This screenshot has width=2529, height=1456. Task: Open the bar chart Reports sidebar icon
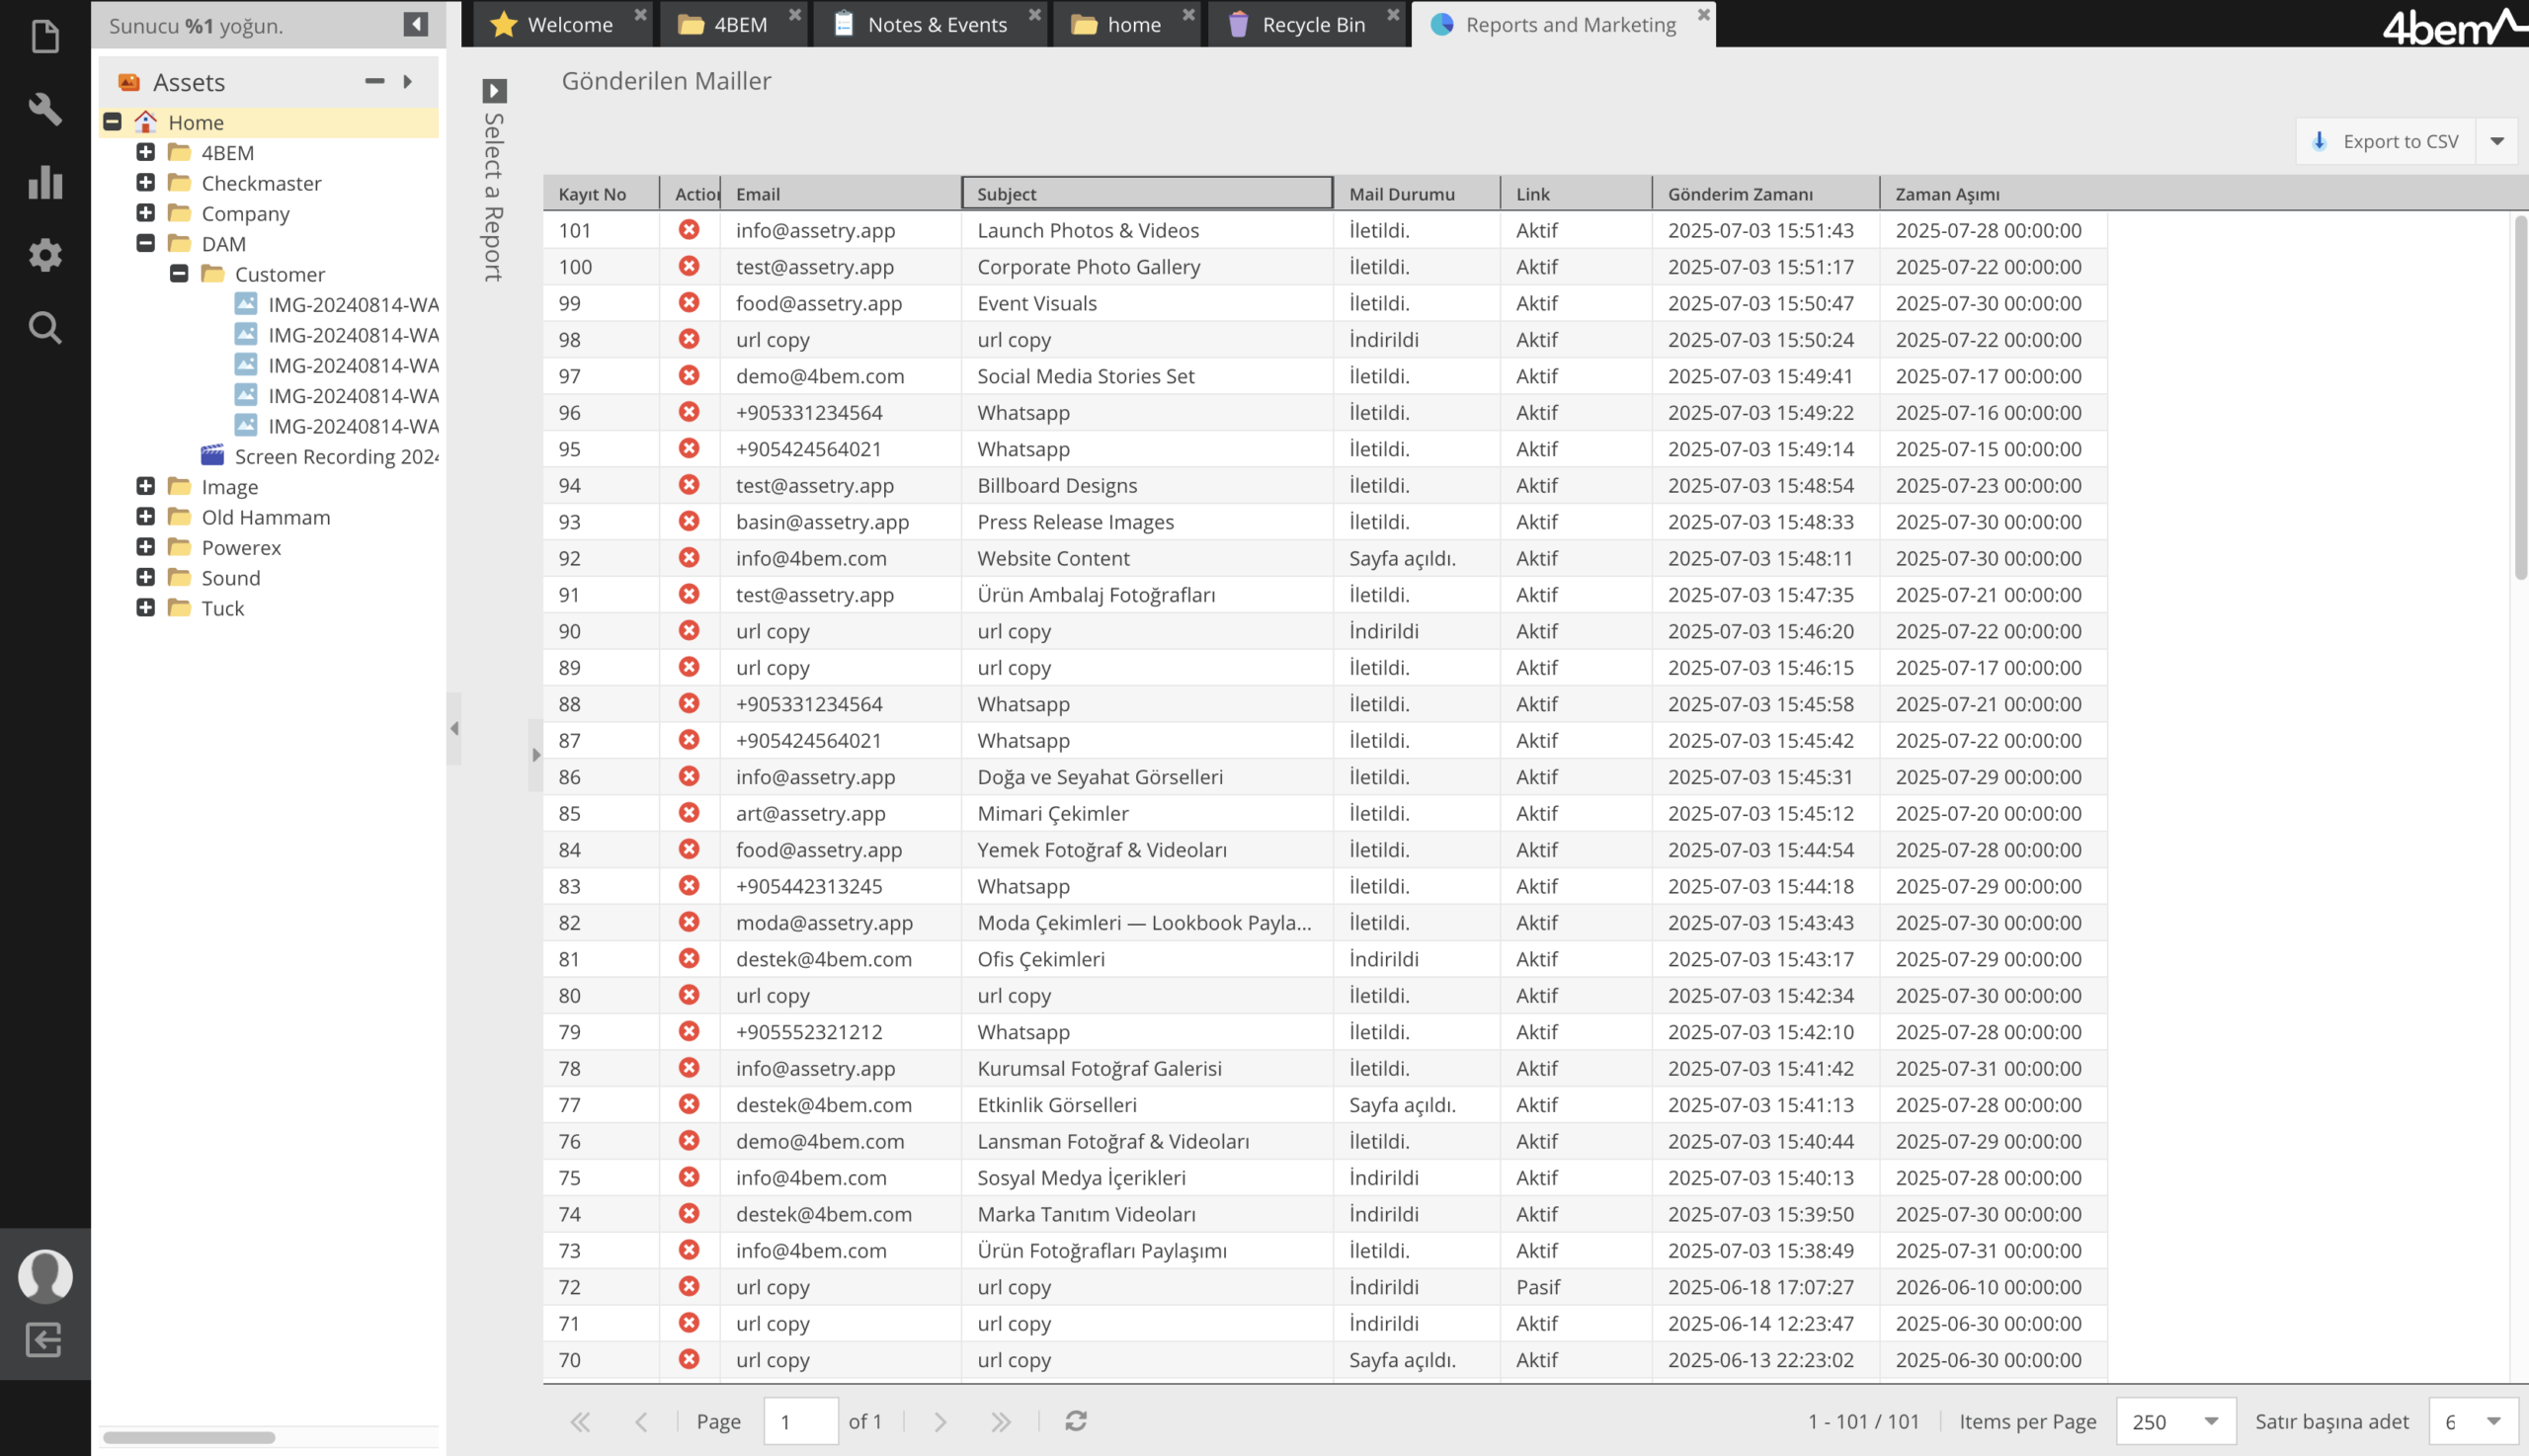coord(45,182)
